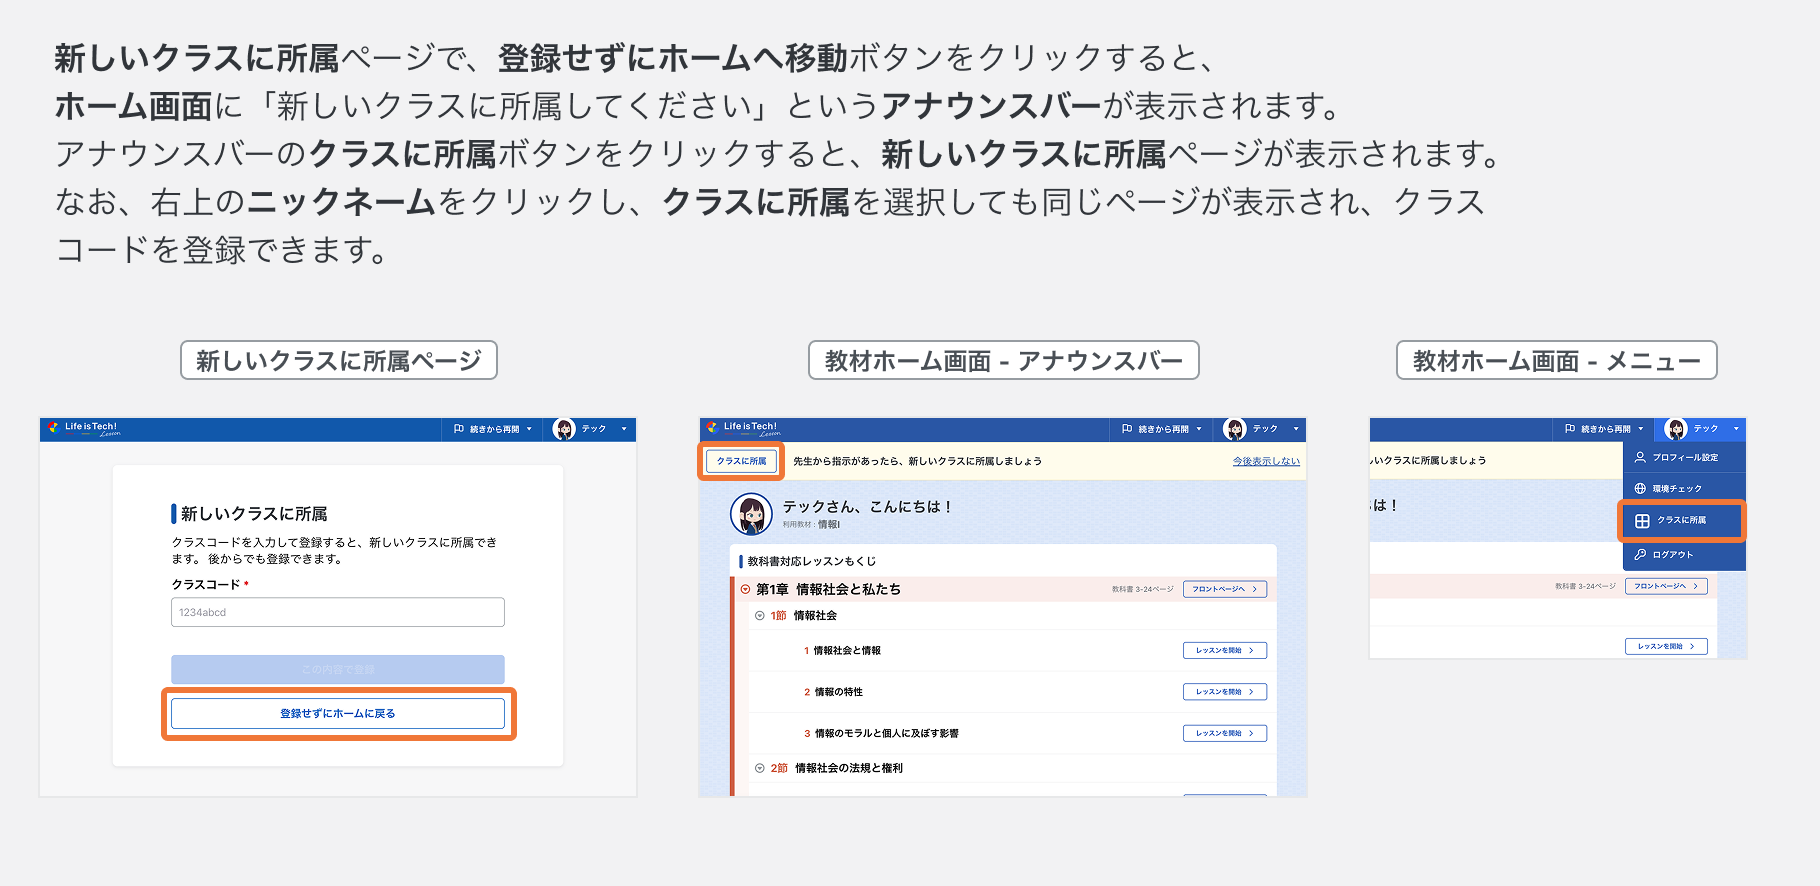The image size is (1820, 886).
Task: Click the flag icon in the class-join page header
Action: point(459,429)
